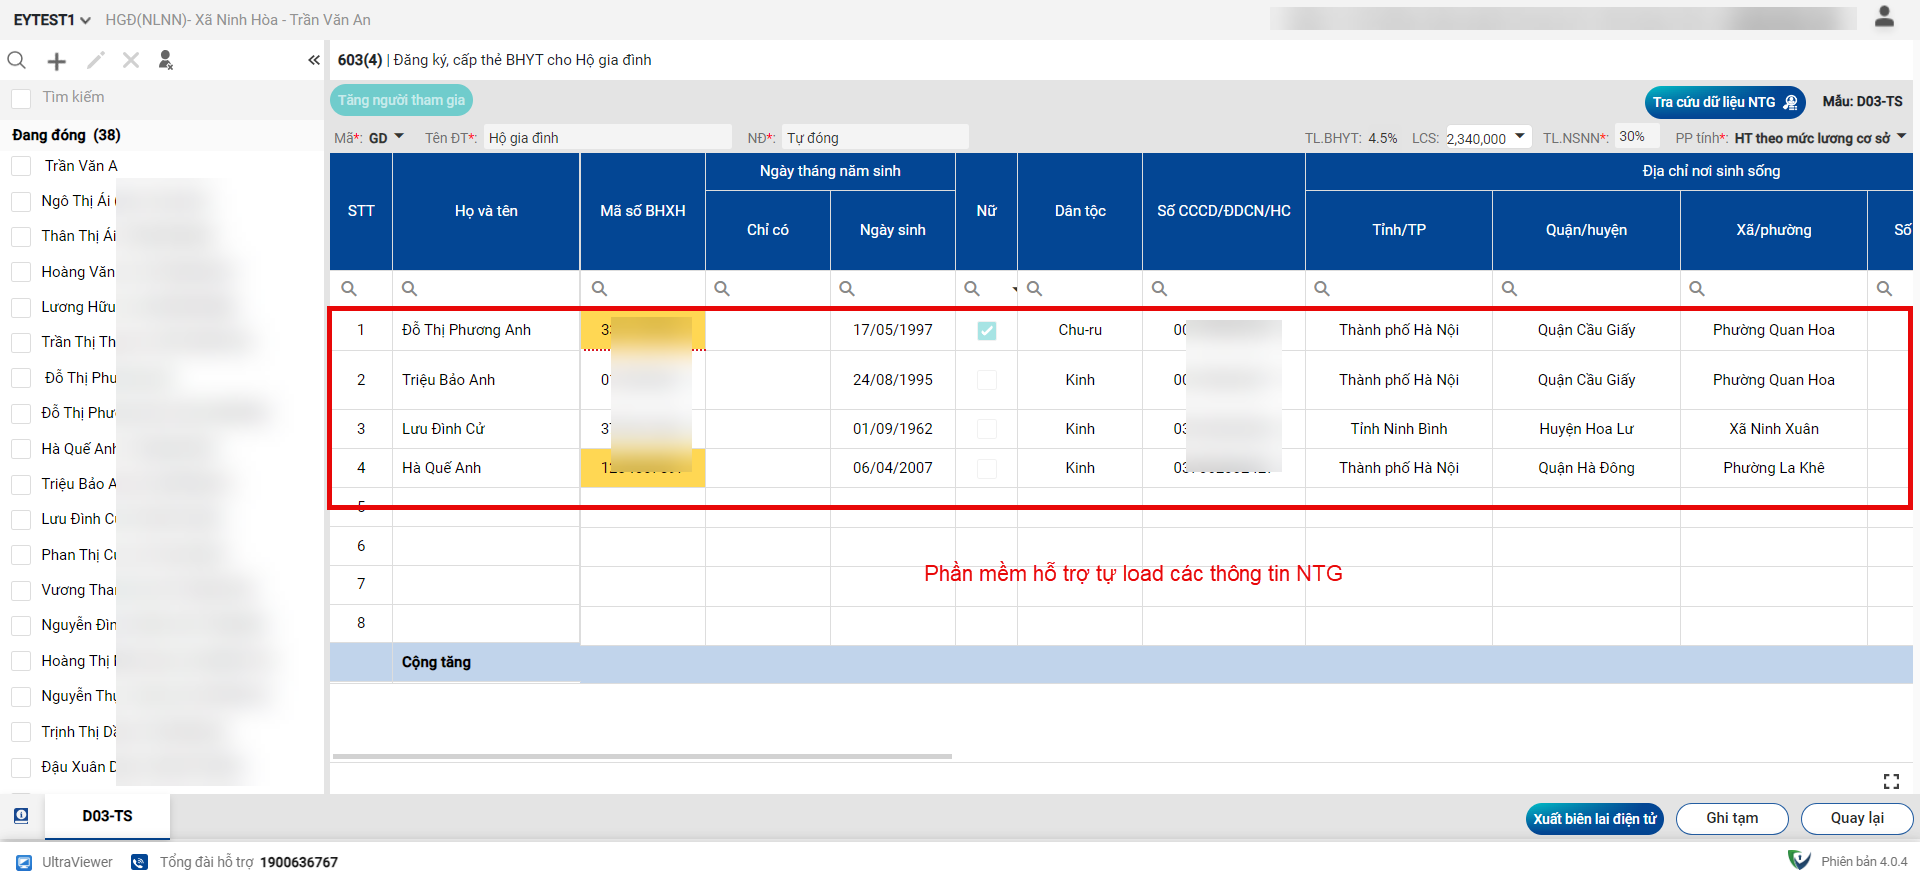Toggle Nữ checkbox for Đỗ Thị Phương Anh
This screenshot has height=879, width=1920.
pos(986,331)
